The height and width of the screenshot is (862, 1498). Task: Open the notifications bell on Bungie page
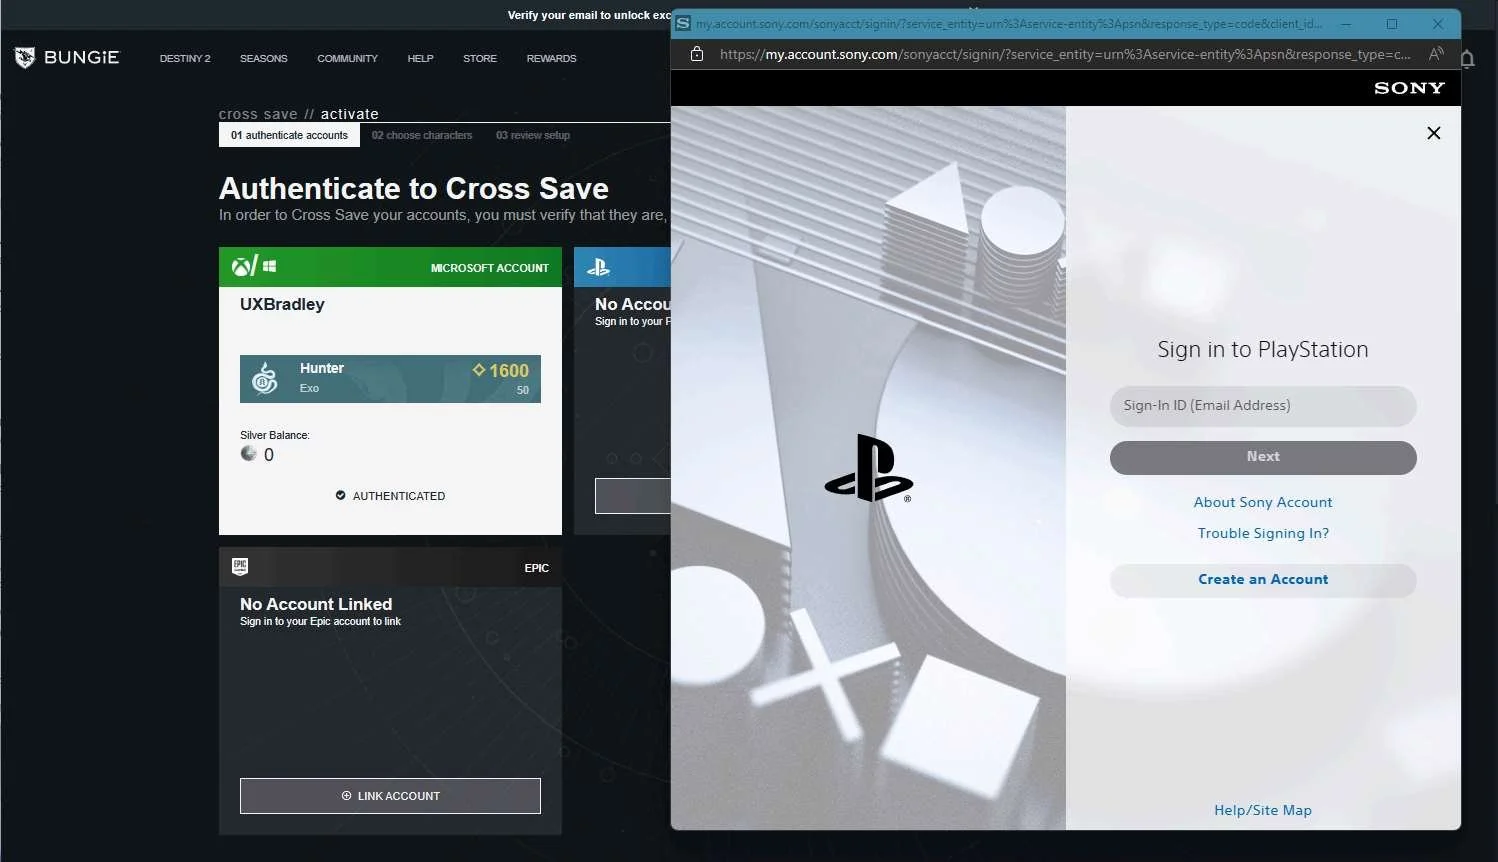tap(1467, 59)
